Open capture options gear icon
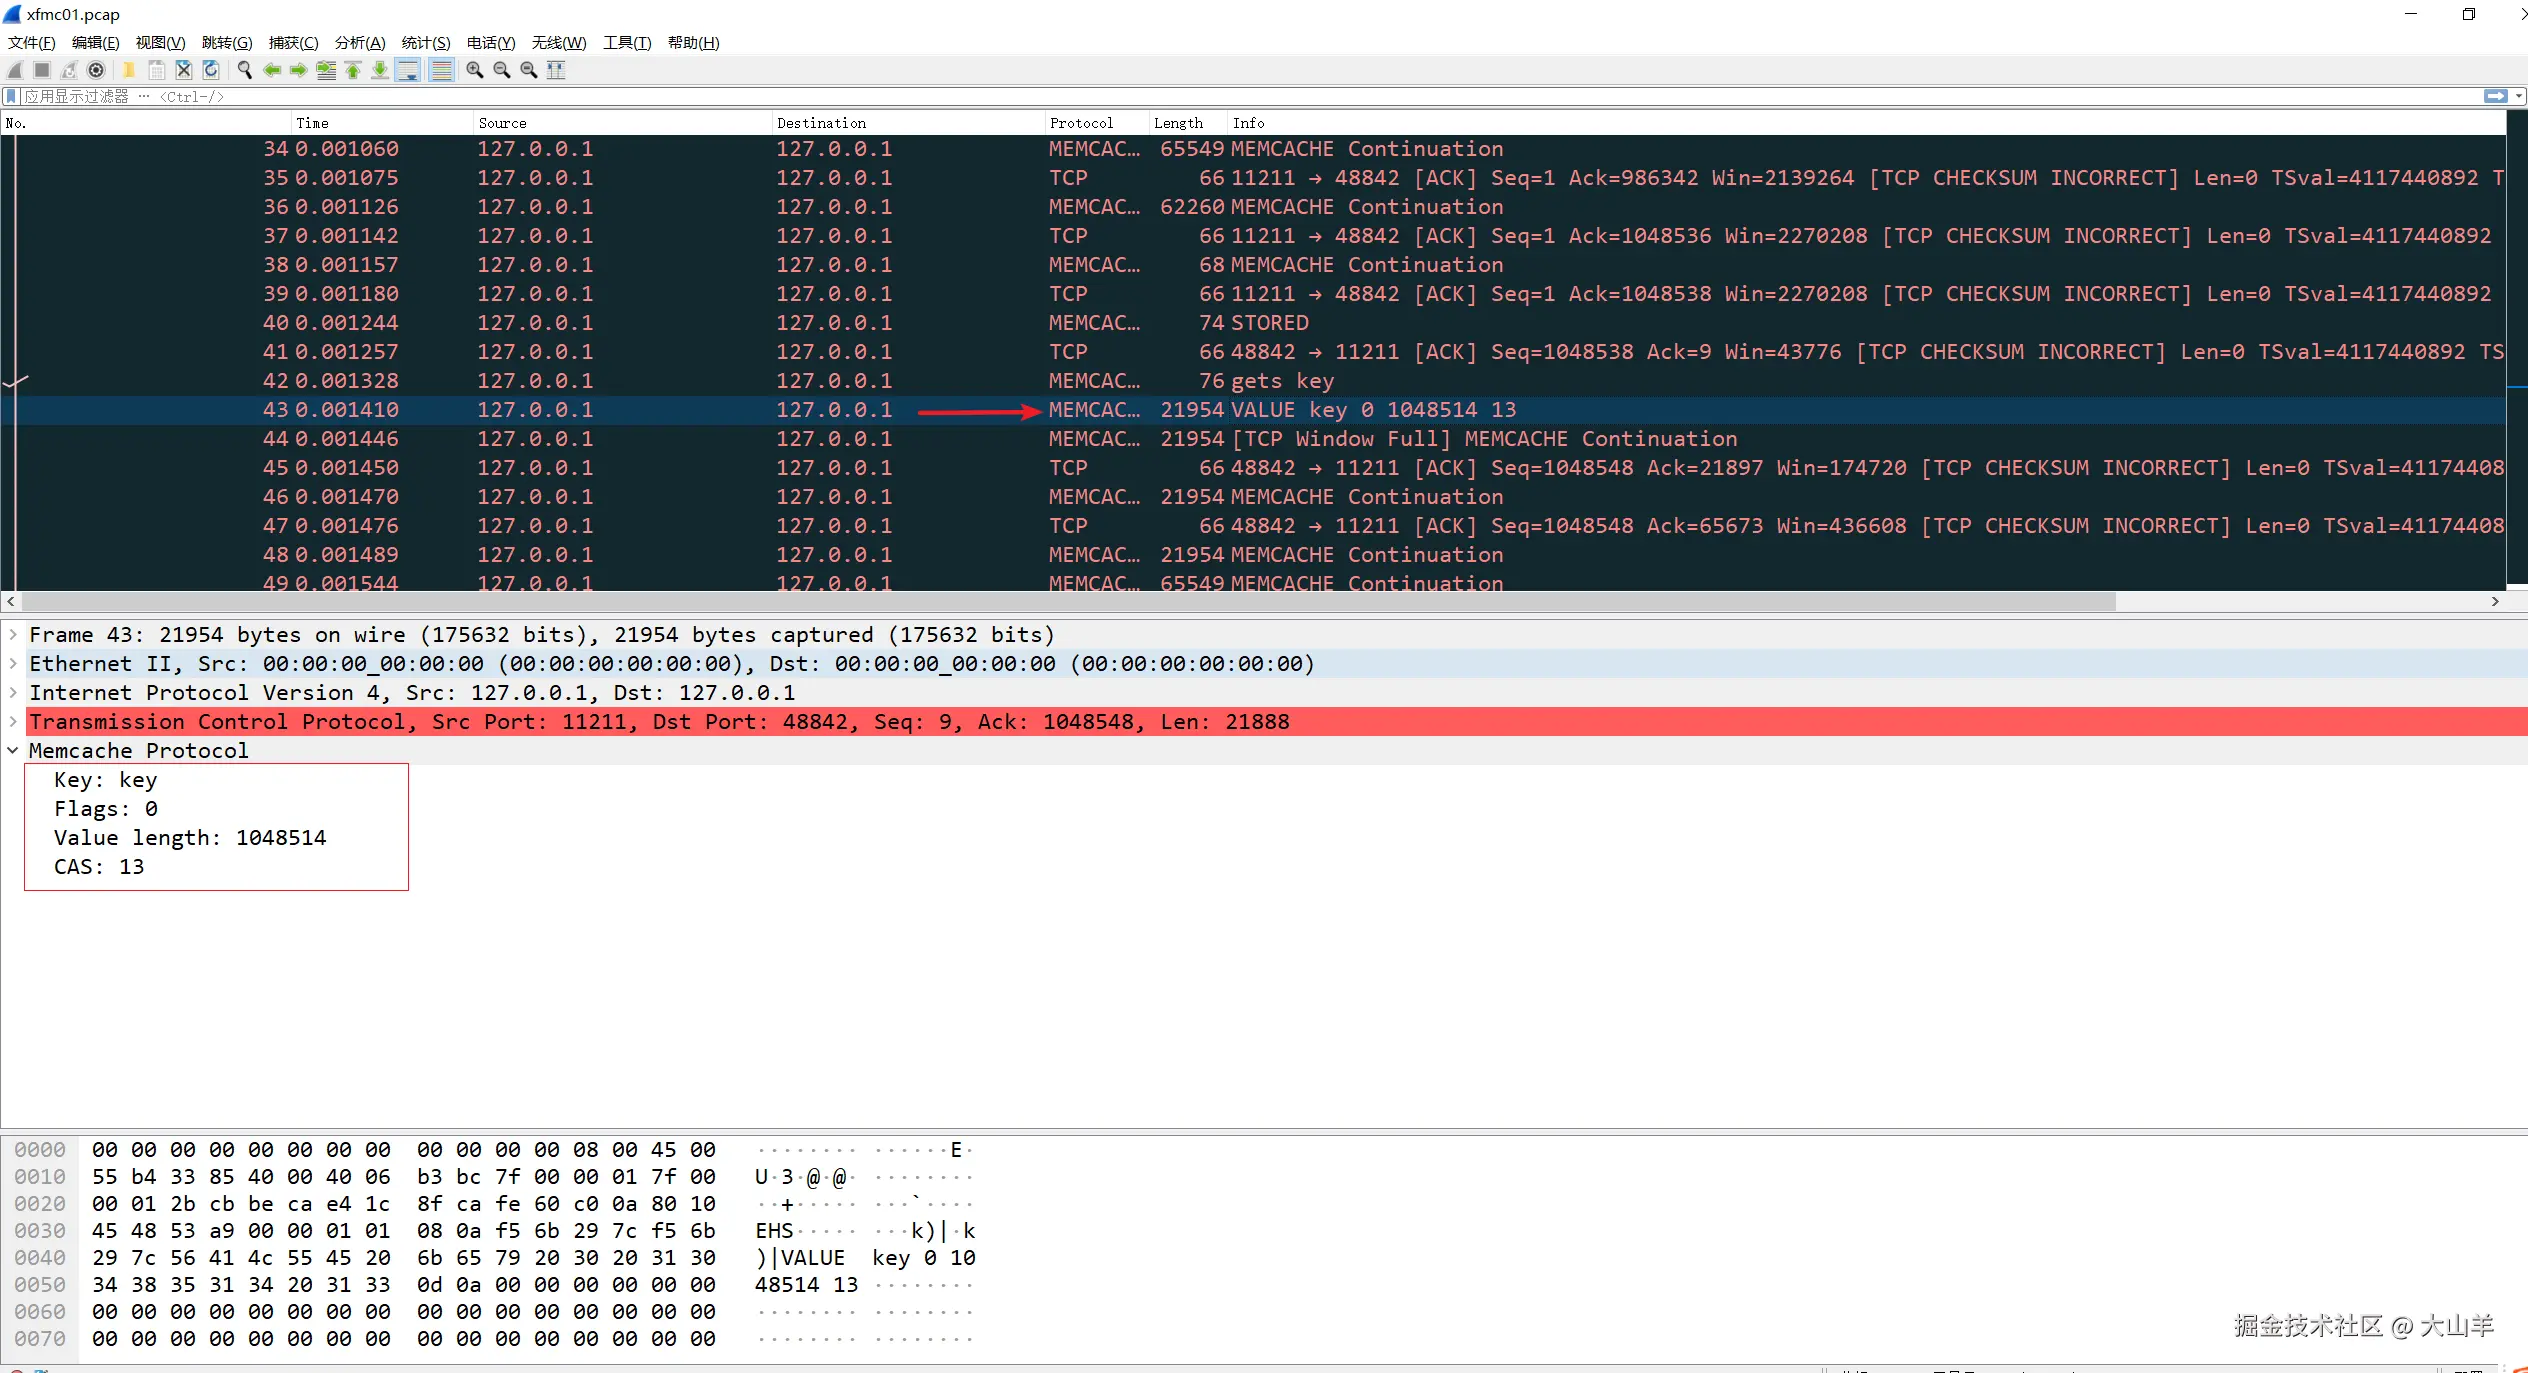2528x1373 pixels. tap(96, 70)
